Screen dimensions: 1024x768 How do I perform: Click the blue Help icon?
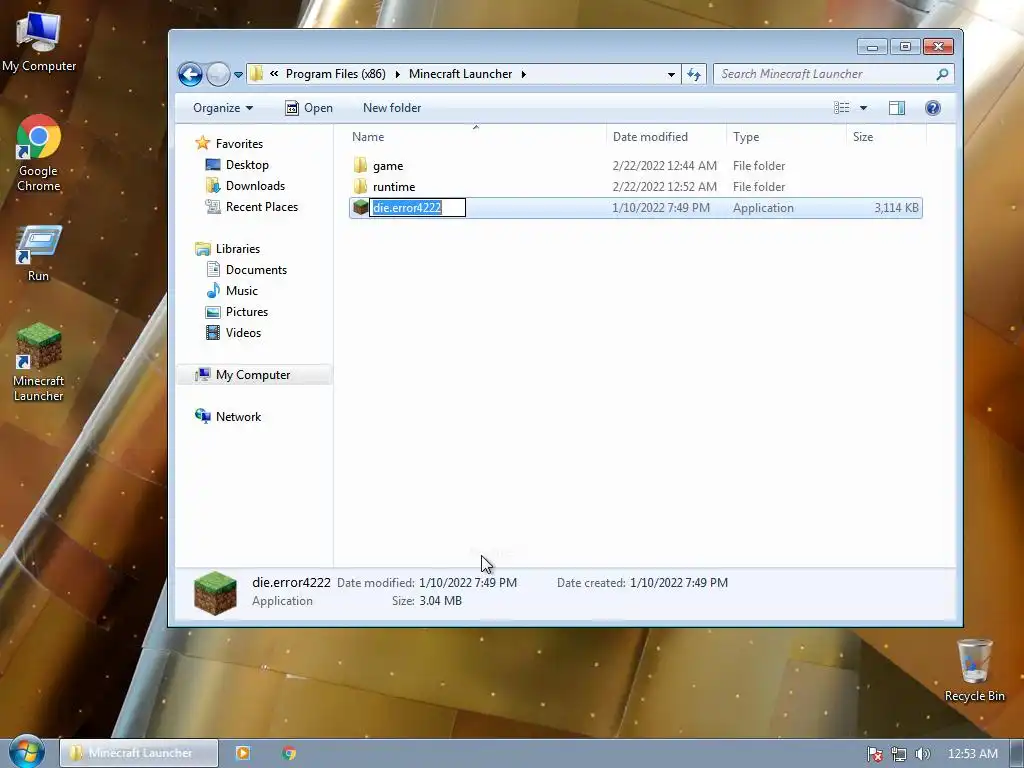[933, 108]
